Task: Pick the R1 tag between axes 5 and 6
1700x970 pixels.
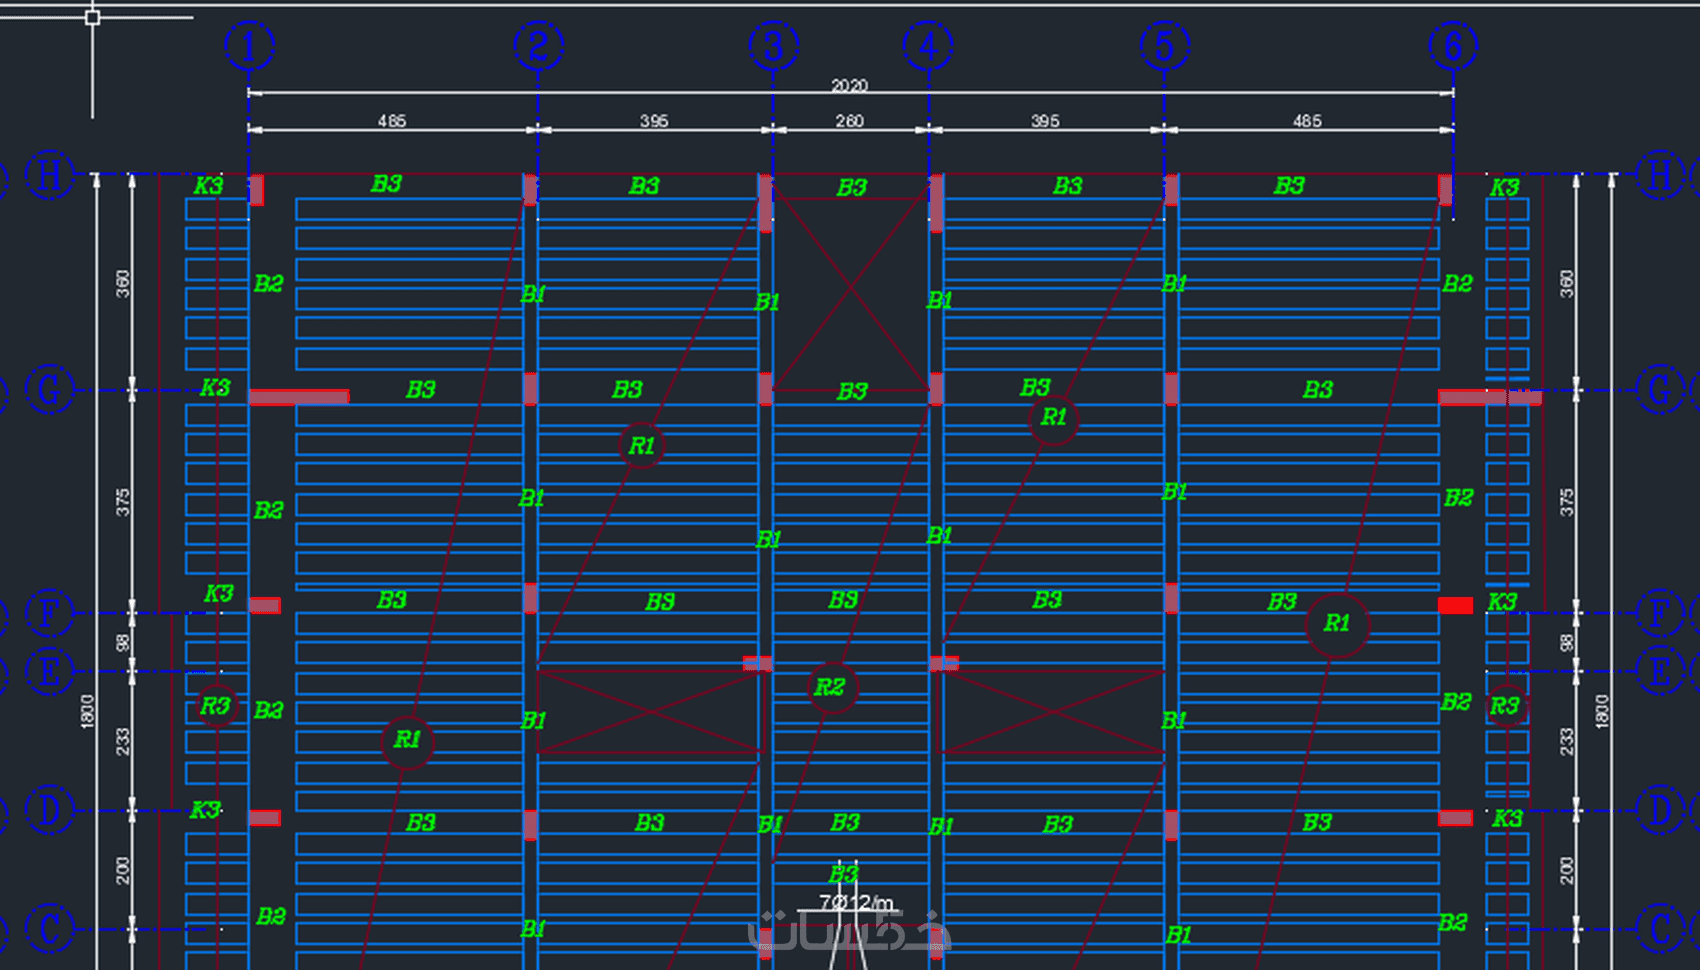Action: coord(1337,624)
